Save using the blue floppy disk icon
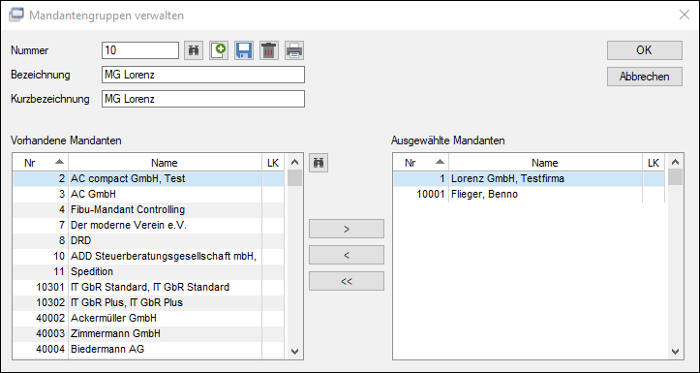The height and width of the screenshot is (373, 700). pos(244,50)
